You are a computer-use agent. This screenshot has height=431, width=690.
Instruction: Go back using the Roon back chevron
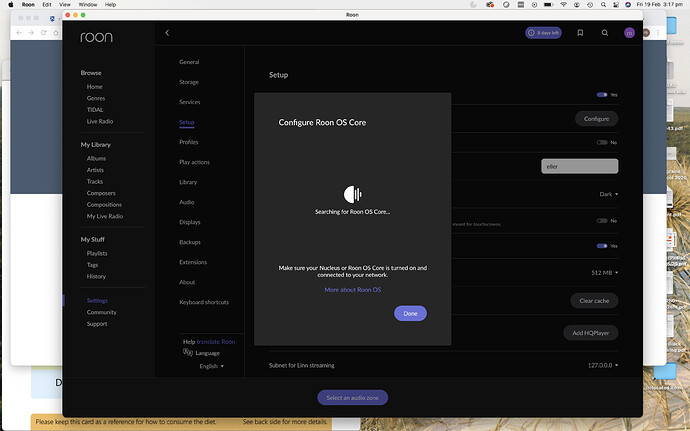coord(167,33)
